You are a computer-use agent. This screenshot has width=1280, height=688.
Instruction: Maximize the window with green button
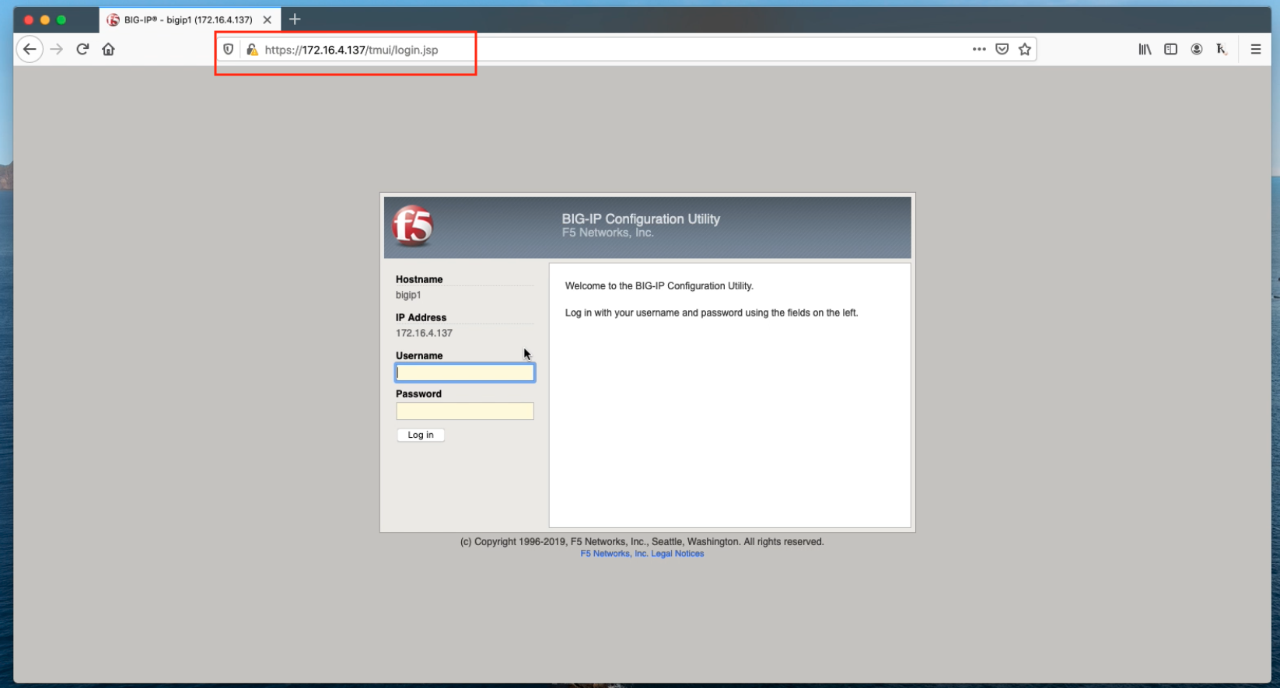pos(62,20)
